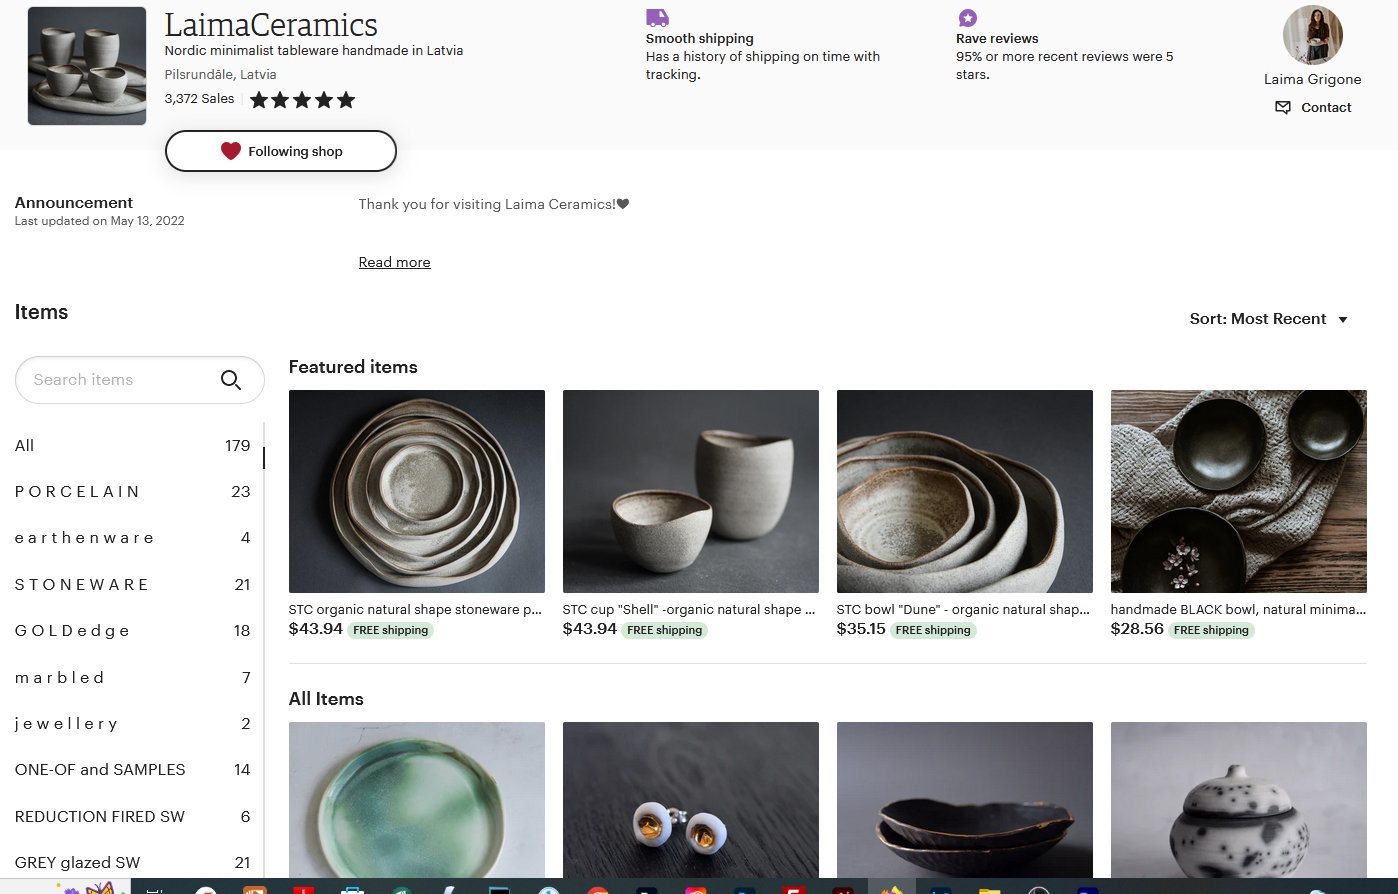Open the stacked stoneware plates featured photo

pyautogui.click(x=416, y=491)
